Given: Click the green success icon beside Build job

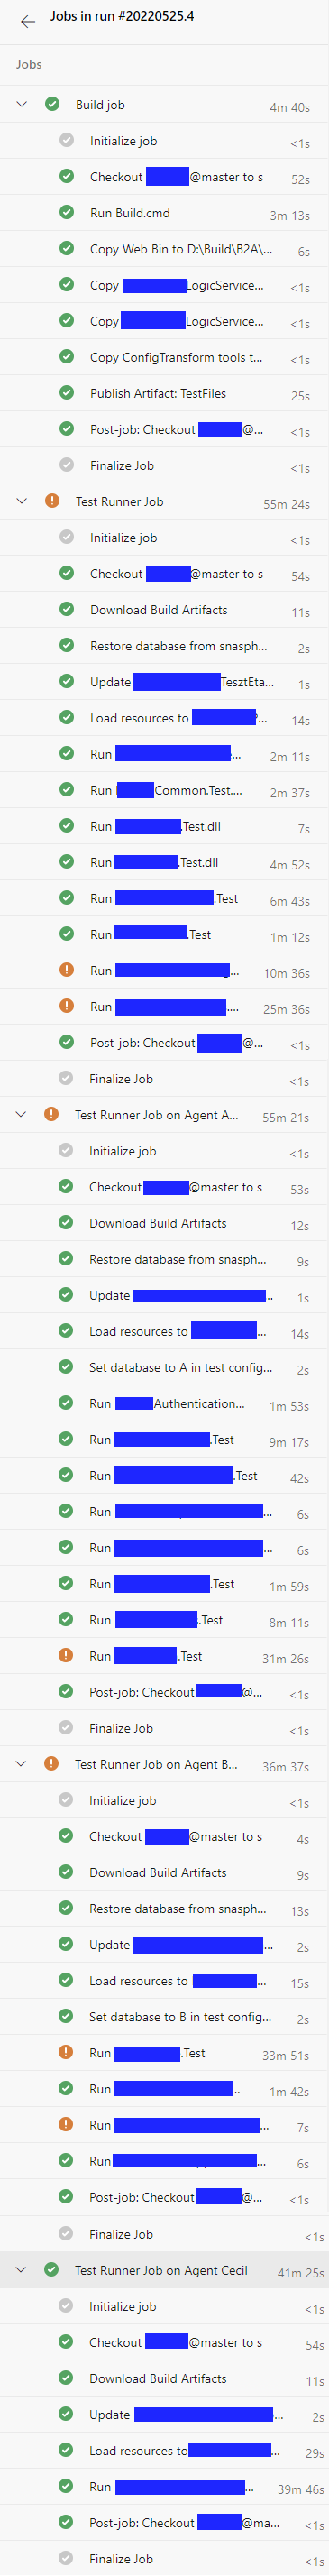Looking at the screenshot, I should 52,104.
